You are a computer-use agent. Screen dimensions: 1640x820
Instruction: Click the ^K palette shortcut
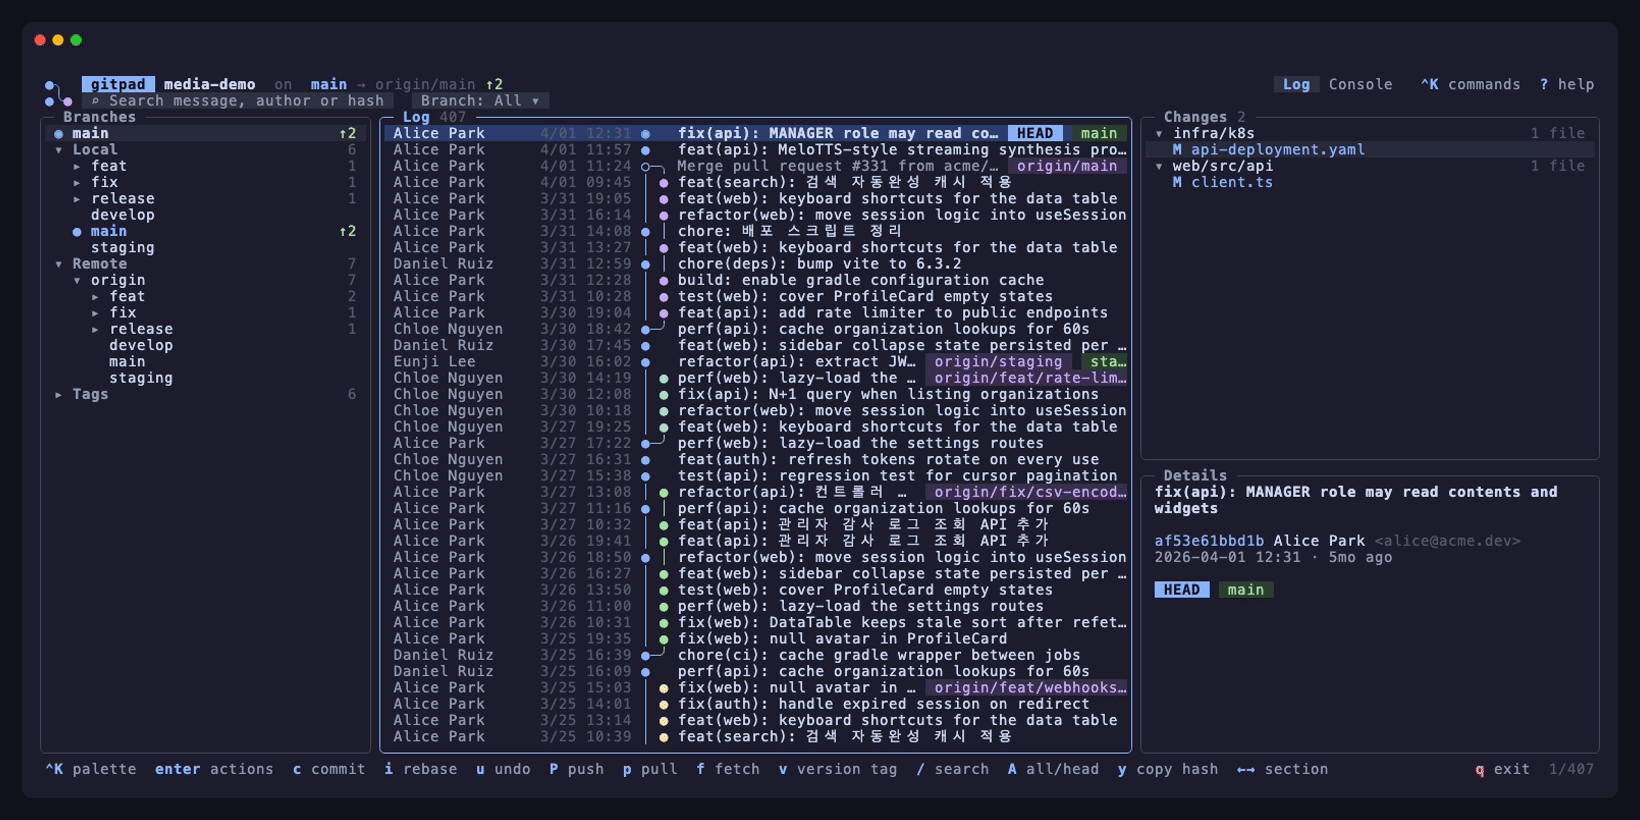coord(90,769)
